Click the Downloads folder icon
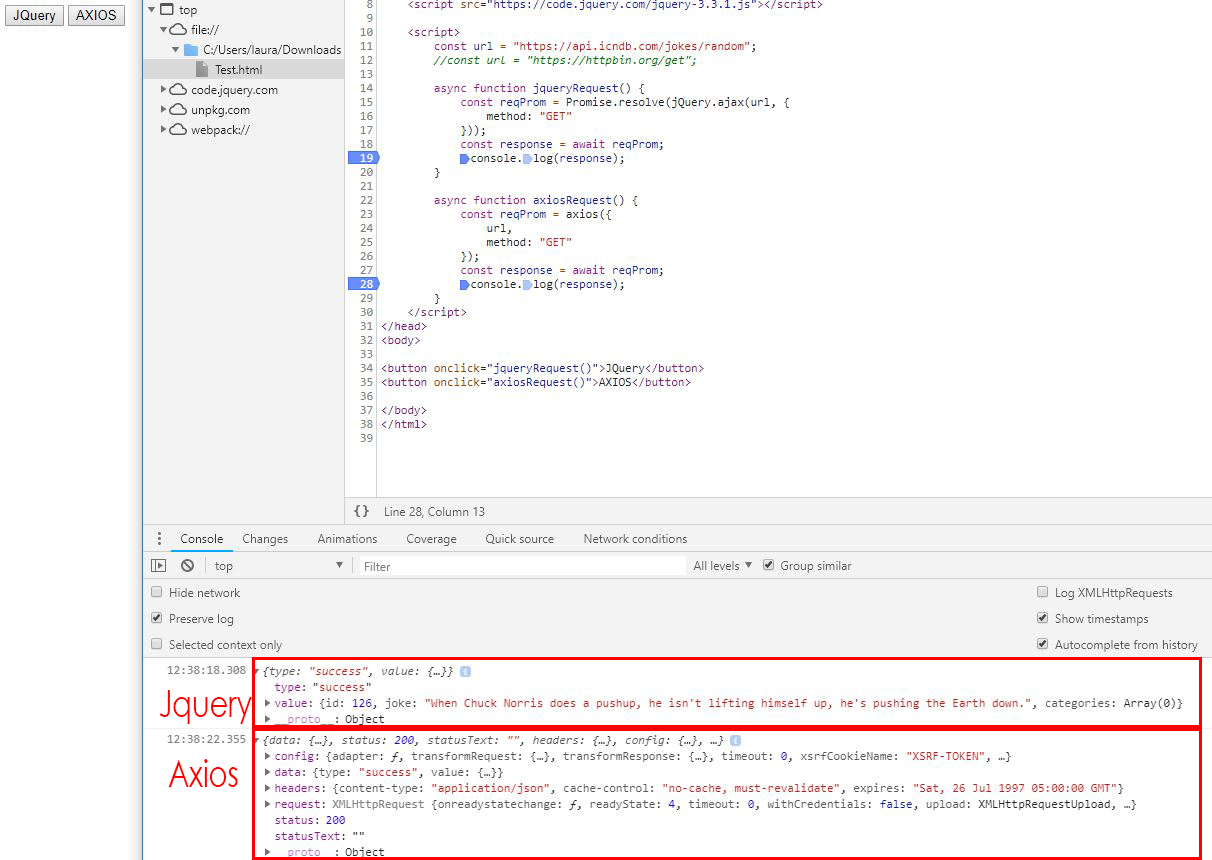Viewport: 1212px width, 860px height. coord(191,49)
